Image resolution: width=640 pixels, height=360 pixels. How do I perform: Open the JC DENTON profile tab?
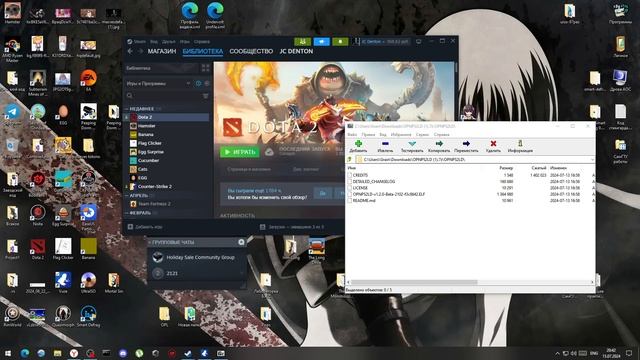(x=296, y=51)
